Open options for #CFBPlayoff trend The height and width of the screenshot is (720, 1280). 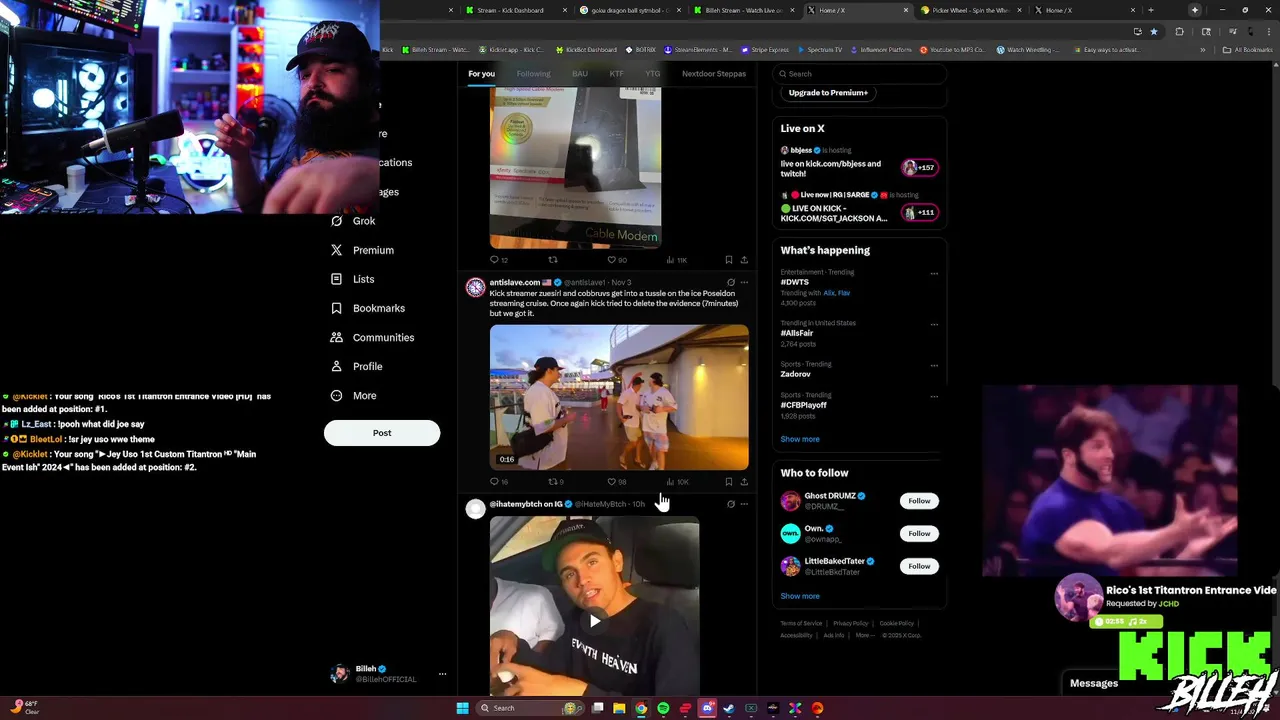pyautogui.click(x=934, y=396)
